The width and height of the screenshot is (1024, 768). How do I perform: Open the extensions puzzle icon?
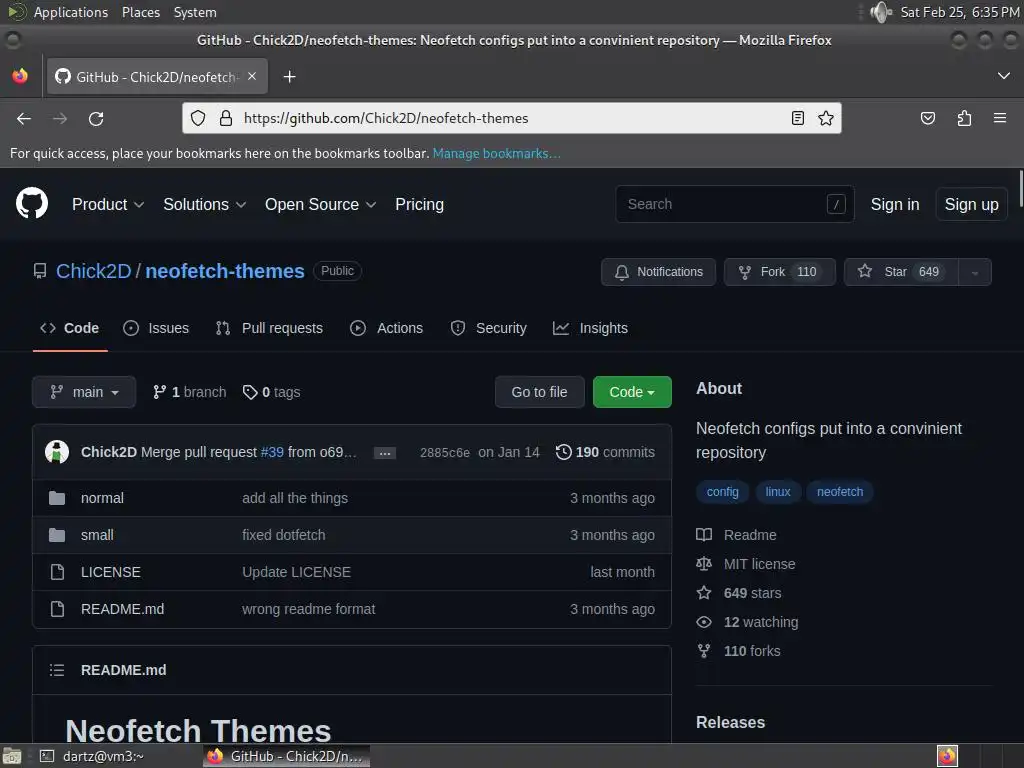964,118
